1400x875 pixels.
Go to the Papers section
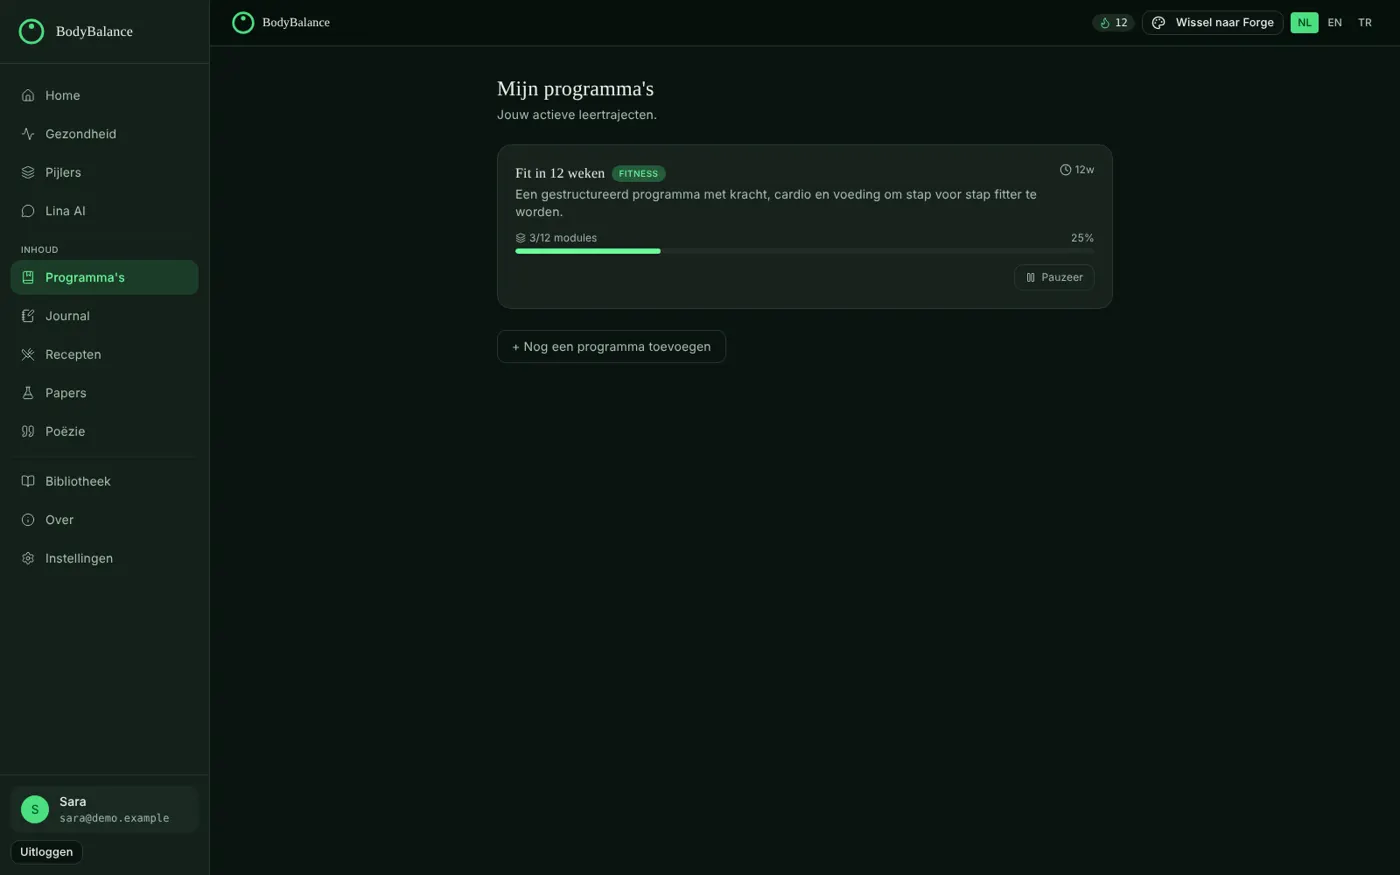pyautogui.click(x=104, y=393)
